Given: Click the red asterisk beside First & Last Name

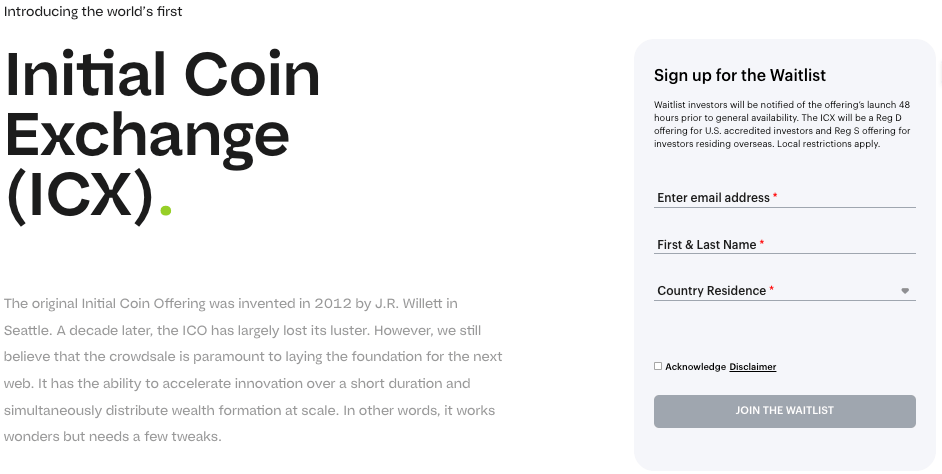Looking at the screenshot, I should [x=762, y=244].
